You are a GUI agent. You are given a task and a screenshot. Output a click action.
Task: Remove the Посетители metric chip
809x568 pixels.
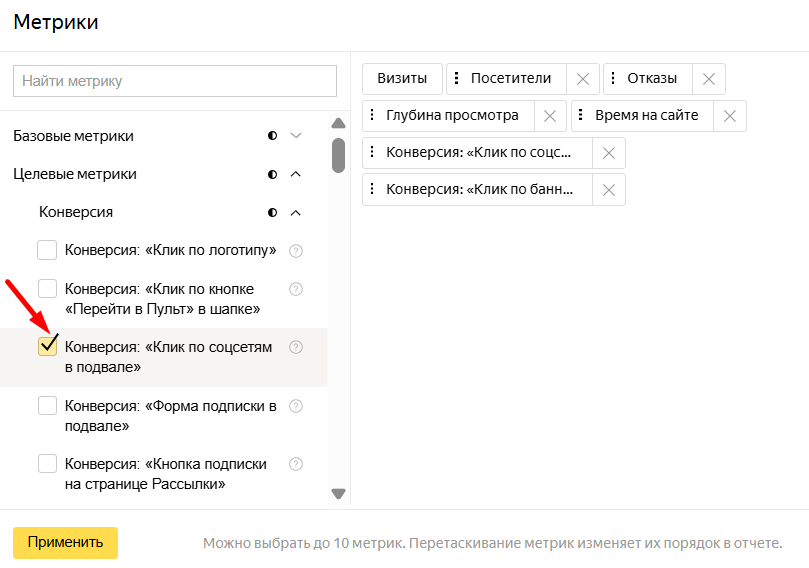583,79
